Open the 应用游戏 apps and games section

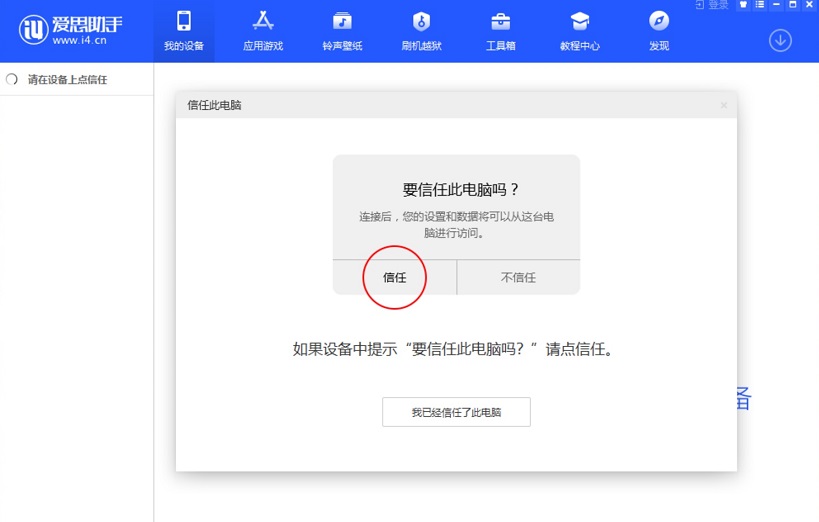263,31
